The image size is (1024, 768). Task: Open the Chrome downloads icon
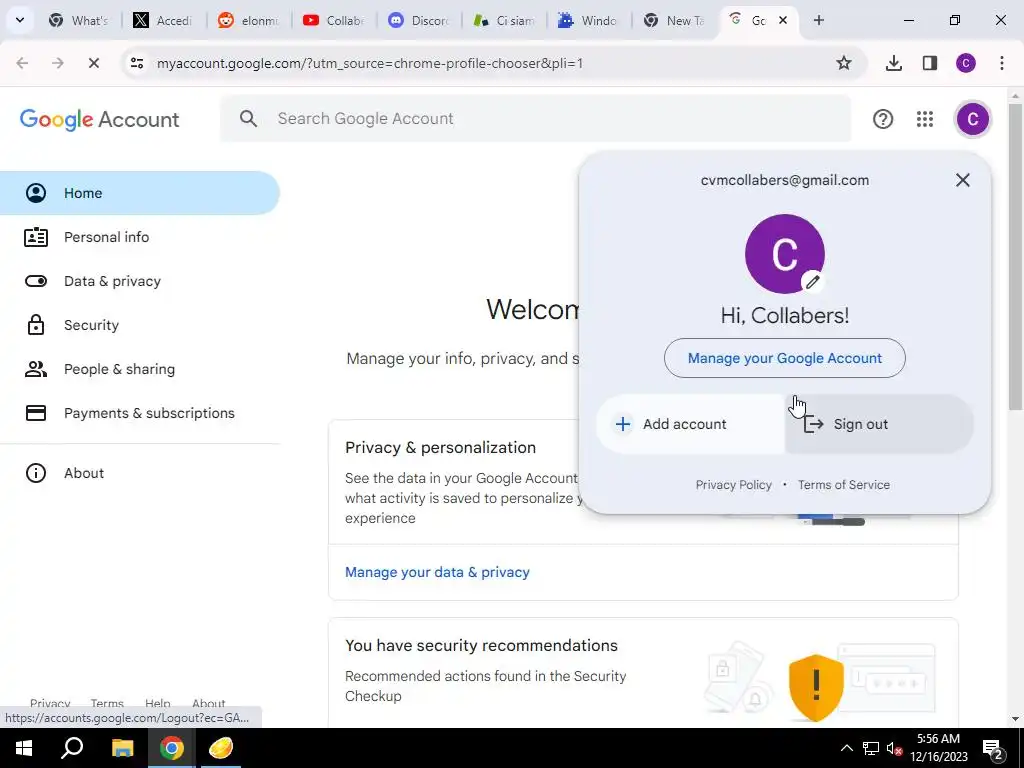tap(893, 63)
